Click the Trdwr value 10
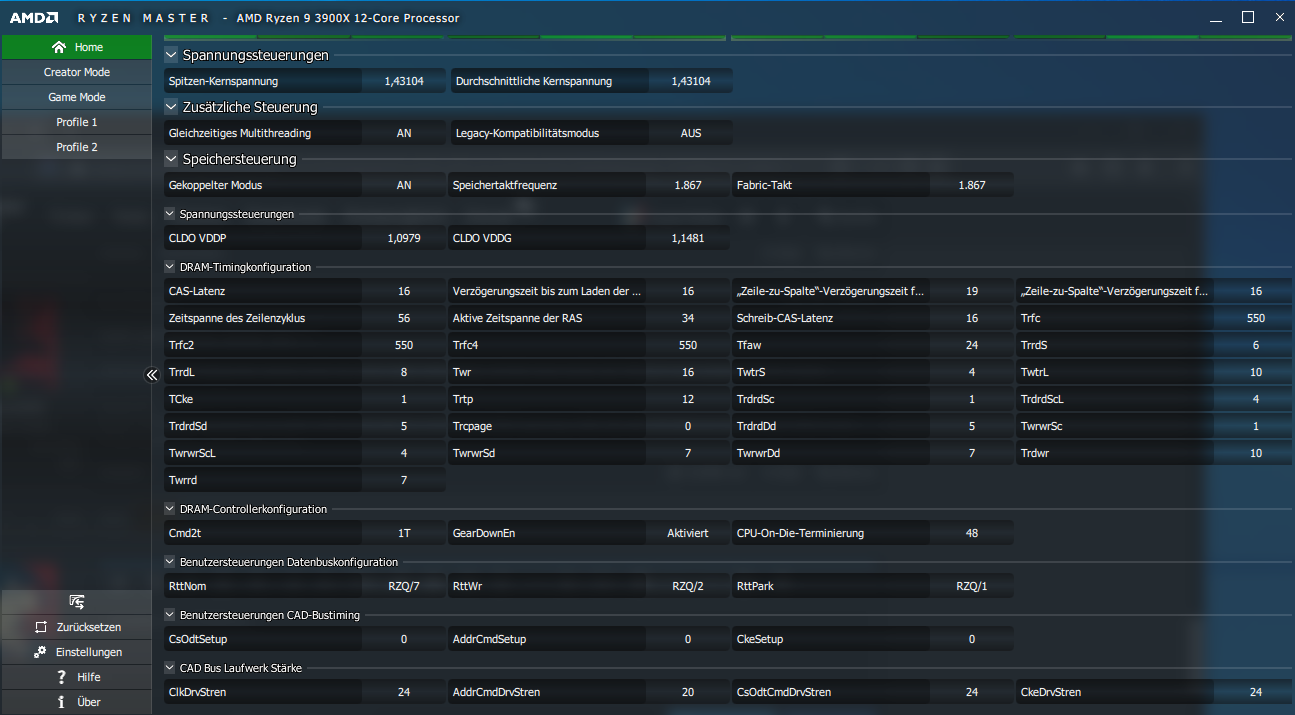The height and width of the screenshot is (715, 1295). click(1256, 453)
